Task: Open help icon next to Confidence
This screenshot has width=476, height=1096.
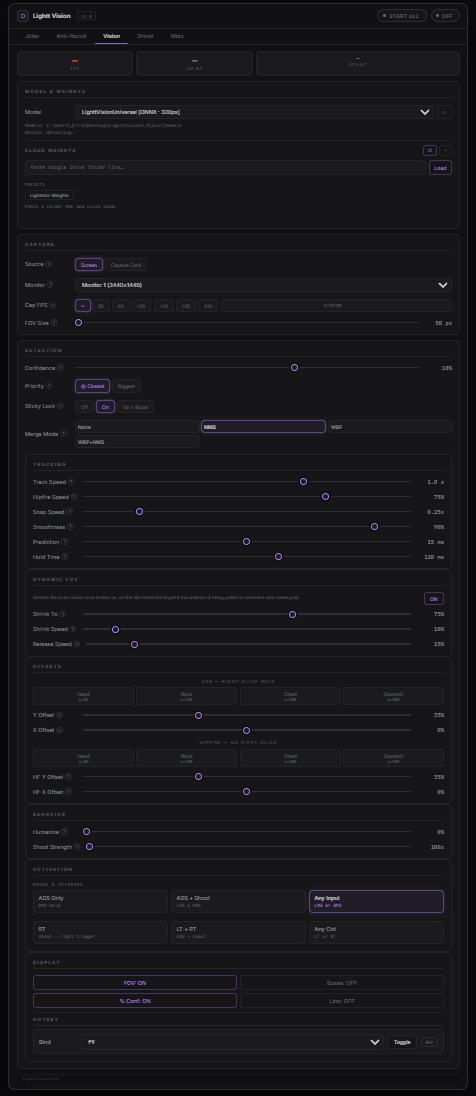Action: [x=60, y=368]
